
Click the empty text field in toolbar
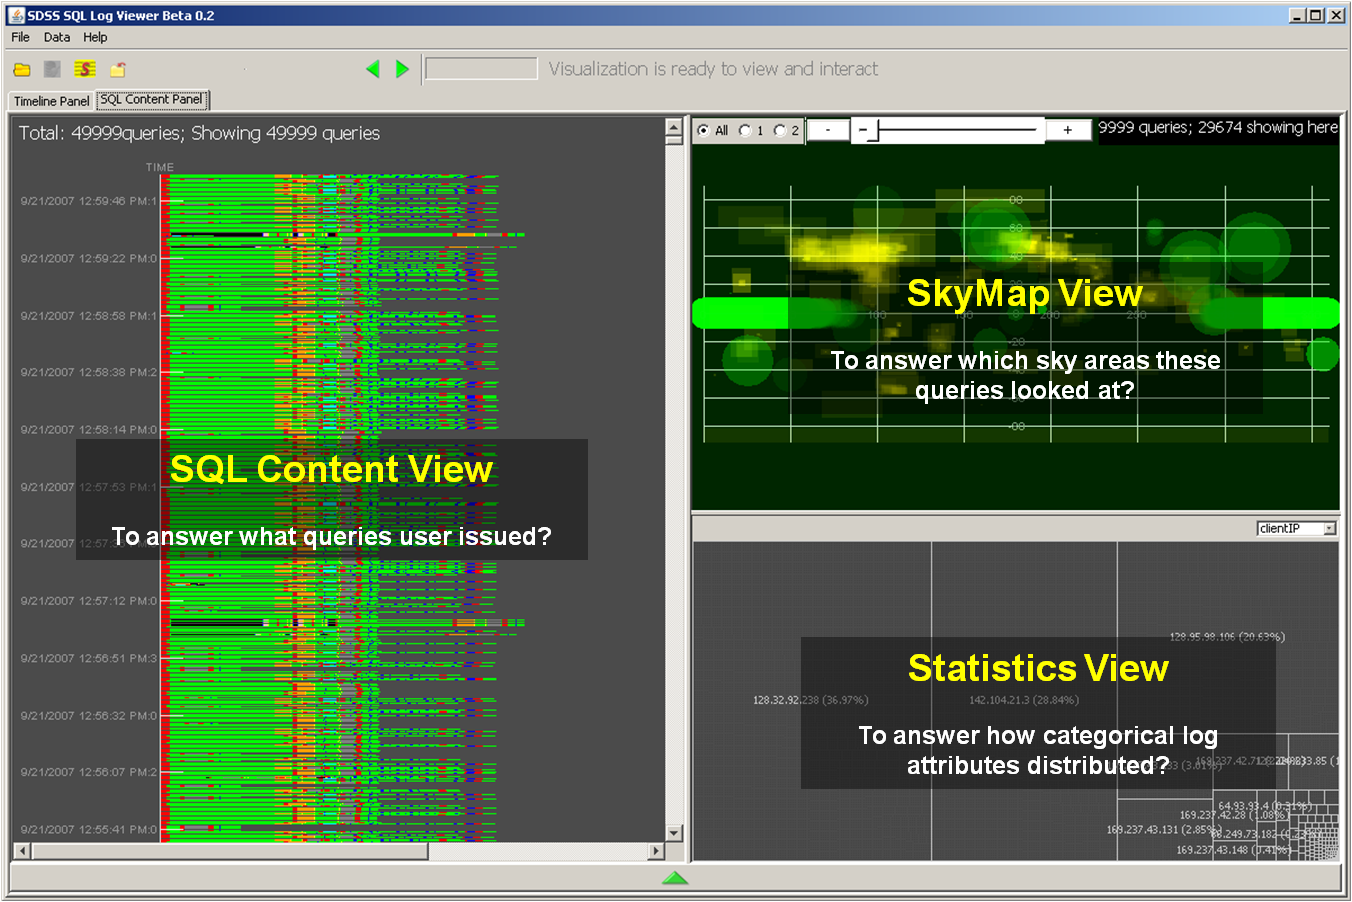click(481, 68)
